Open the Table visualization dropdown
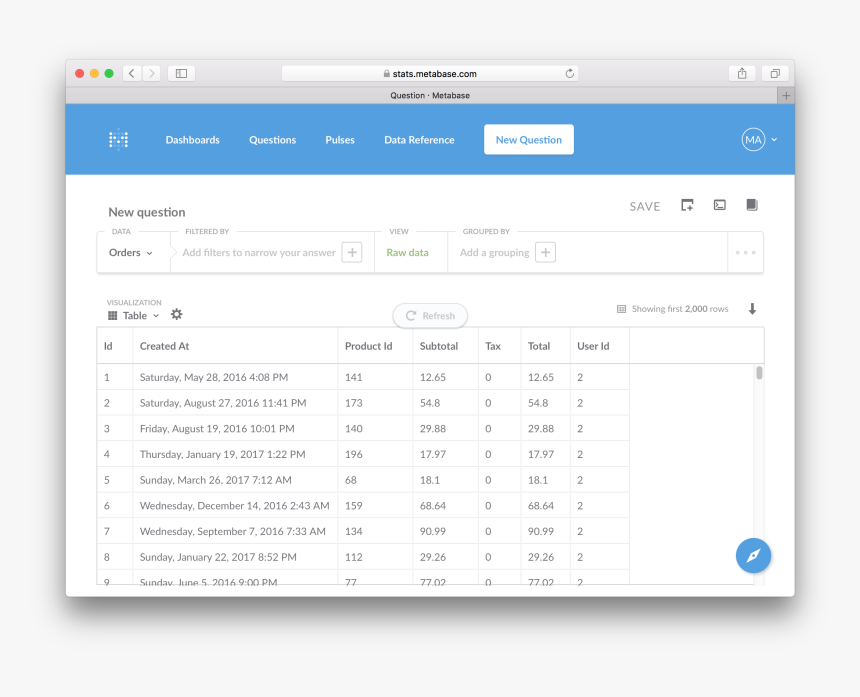This screenshot has height=697, width=860. click(134, 316)
